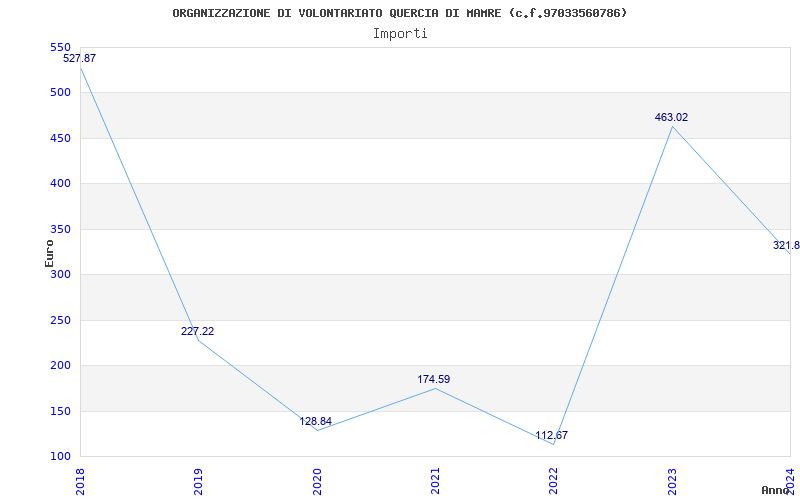Select the 227.22 data label

point(197,332)
